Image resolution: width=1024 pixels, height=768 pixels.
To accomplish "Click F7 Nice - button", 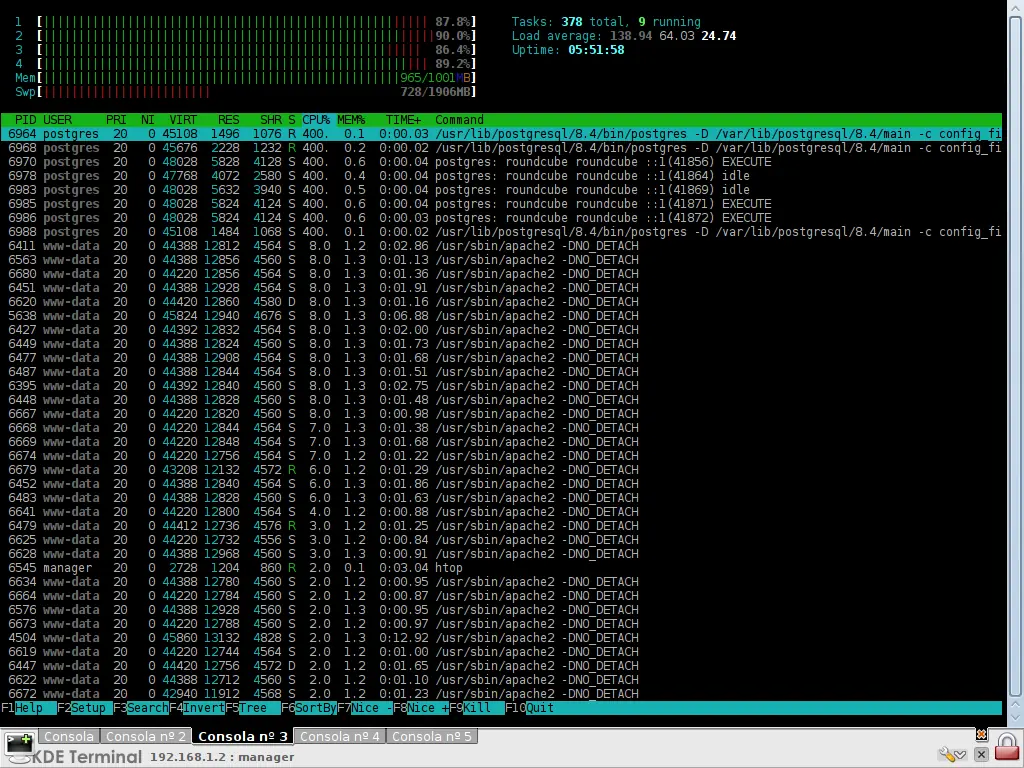I will pyautogui.click(x=365, y=708).
